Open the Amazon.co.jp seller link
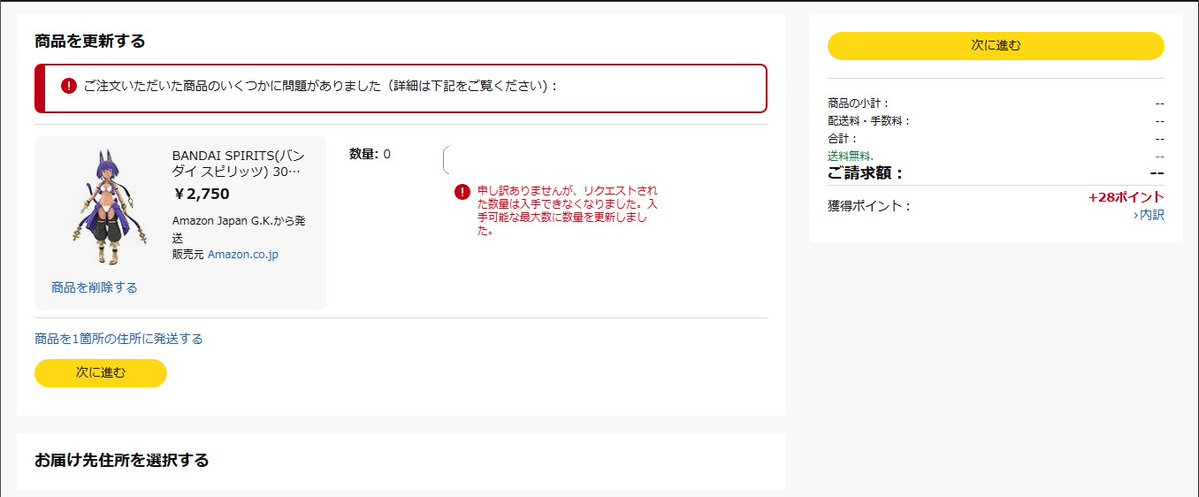1199x497 pixels. point(242,254)
